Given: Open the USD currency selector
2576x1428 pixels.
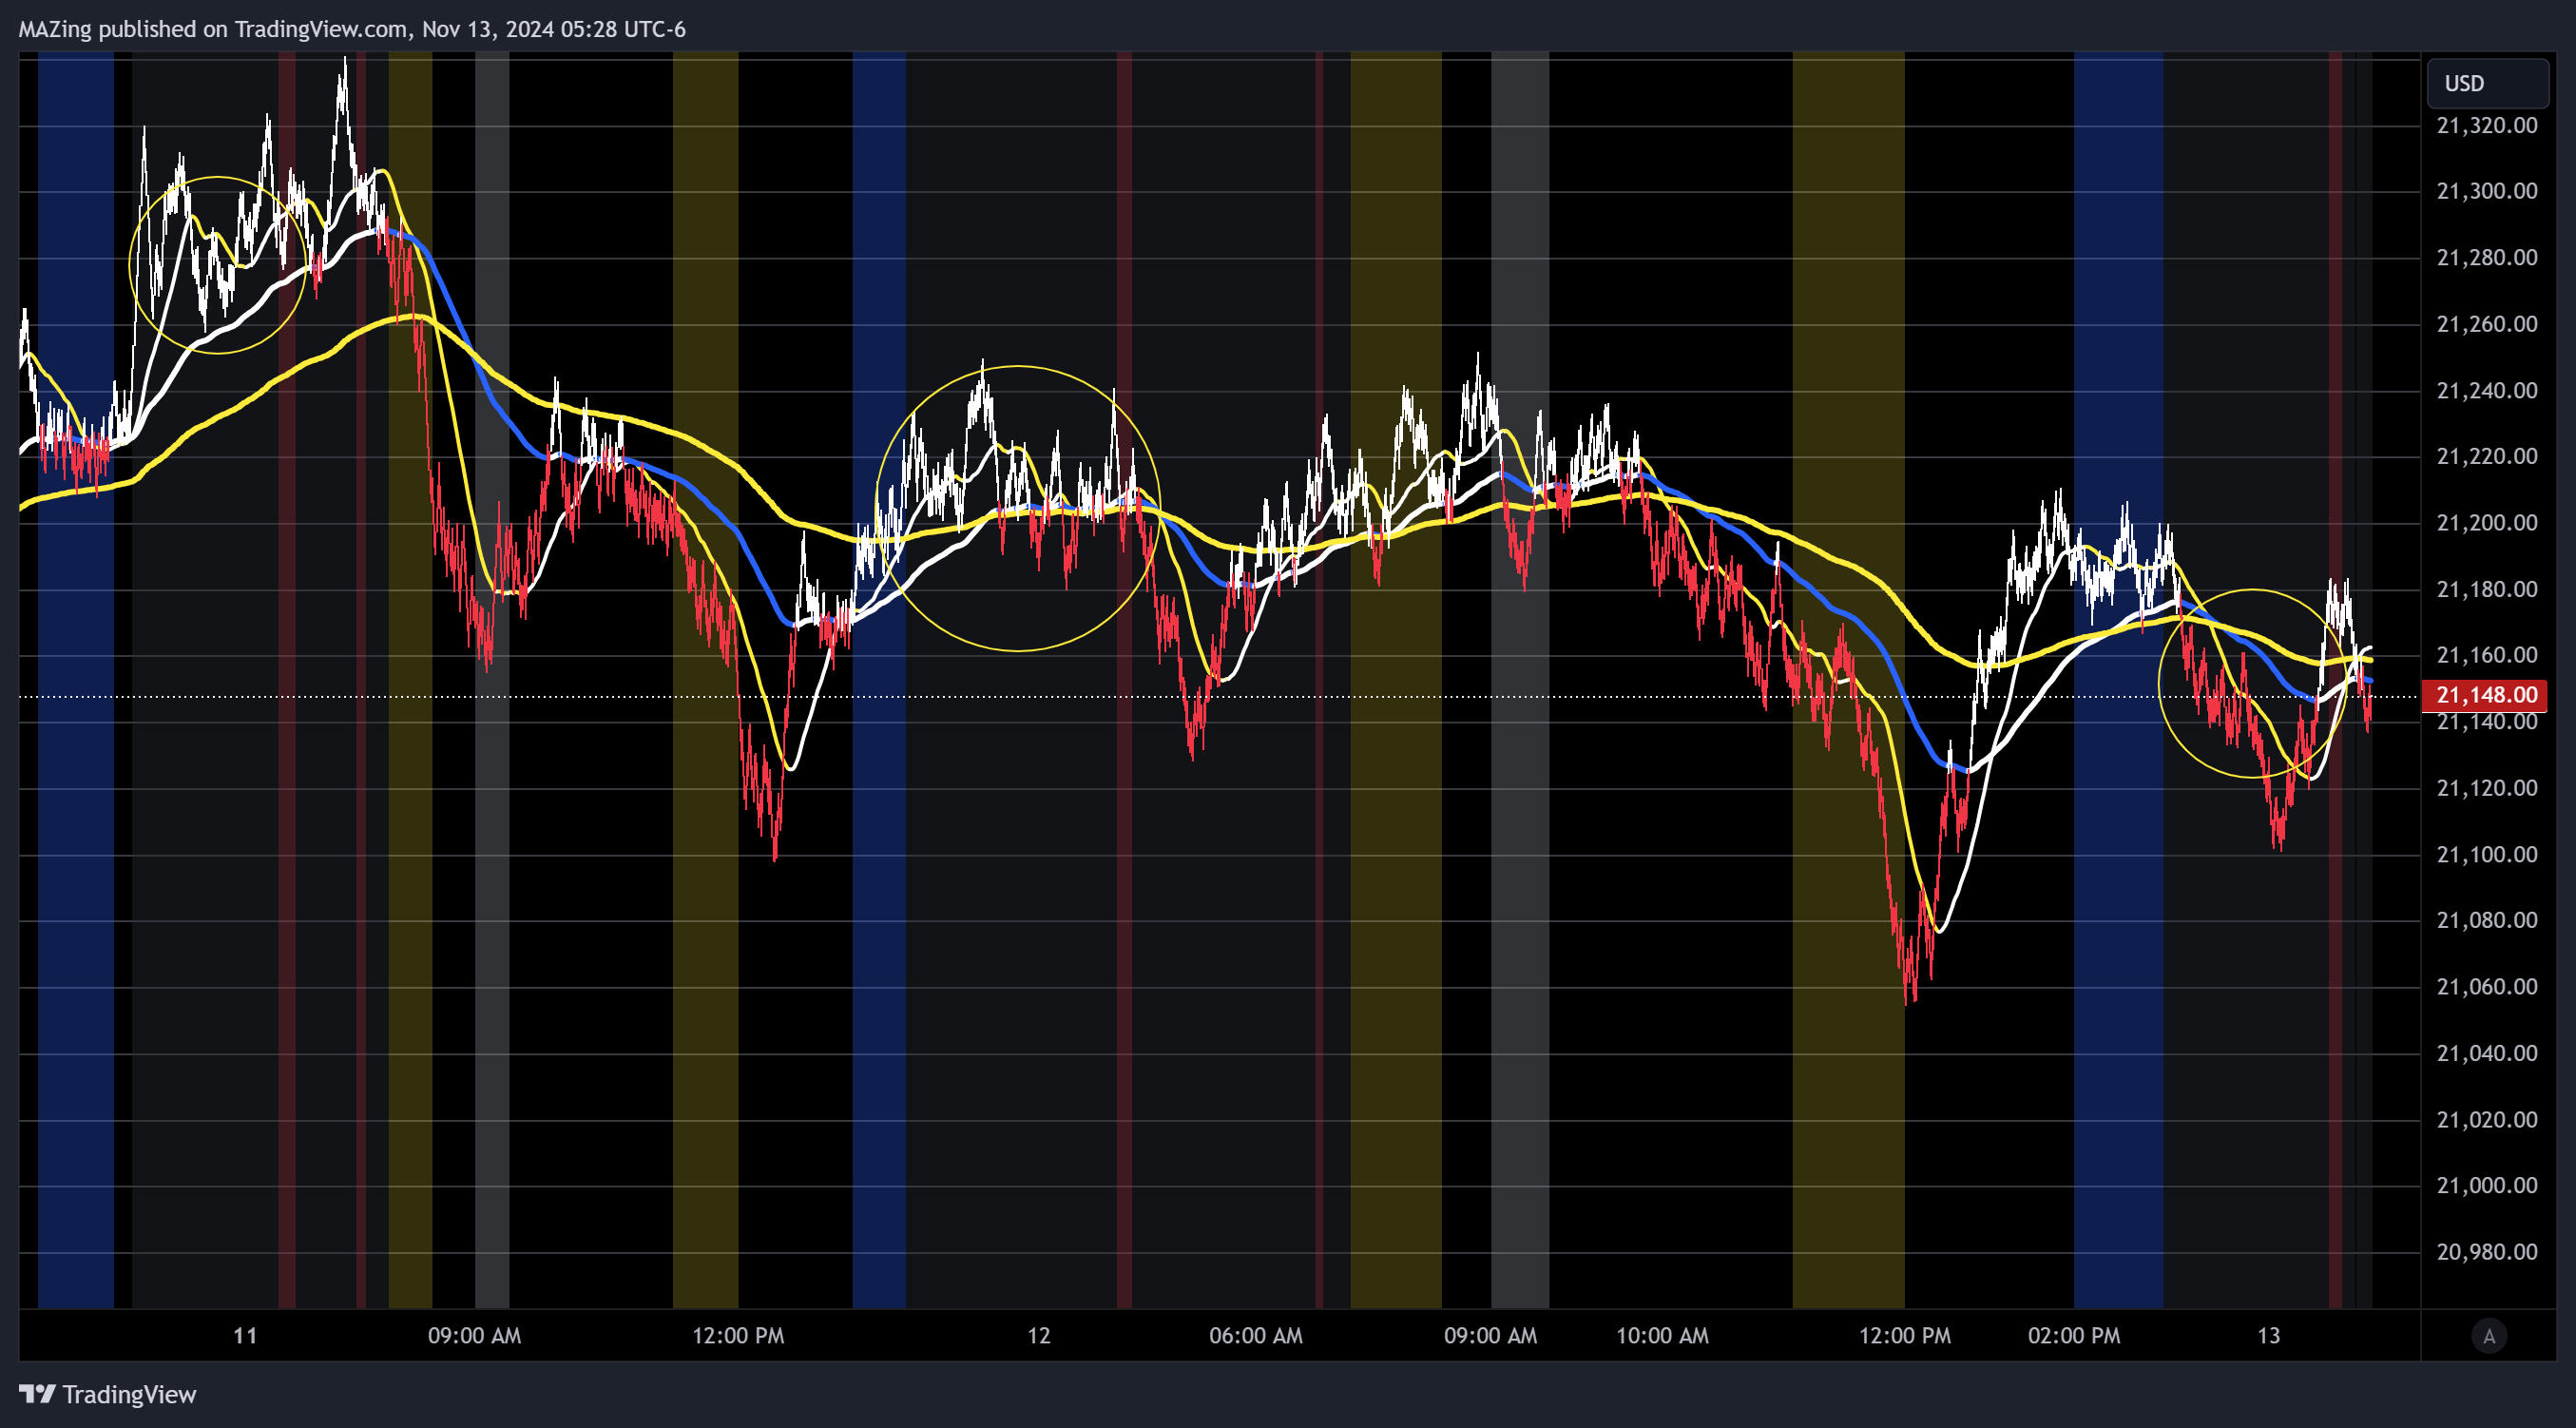Looking at the screenshot, I should (2487, 83).
